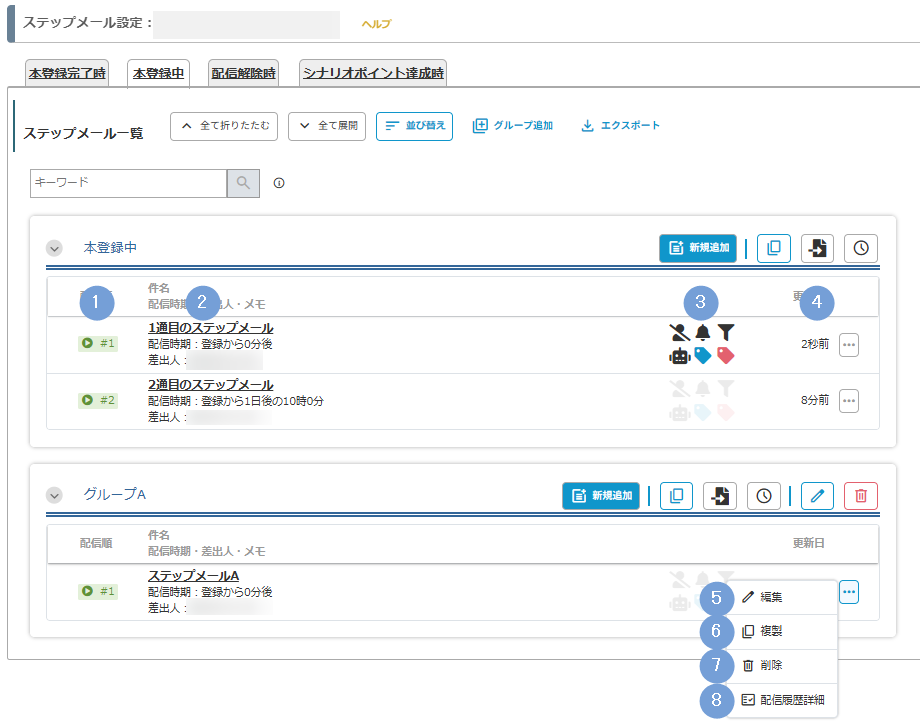The width and height of the screenshot is (920, 726).
Task: Collapse the 本登録中 group with its chevron
Action: click(54, 248)
